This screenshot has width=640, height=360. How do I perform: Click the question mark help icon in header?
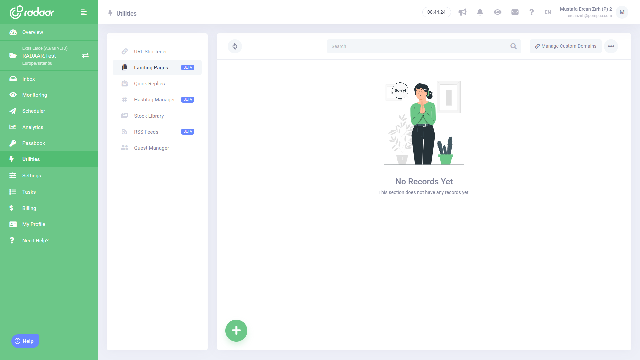tap(531, 12)
